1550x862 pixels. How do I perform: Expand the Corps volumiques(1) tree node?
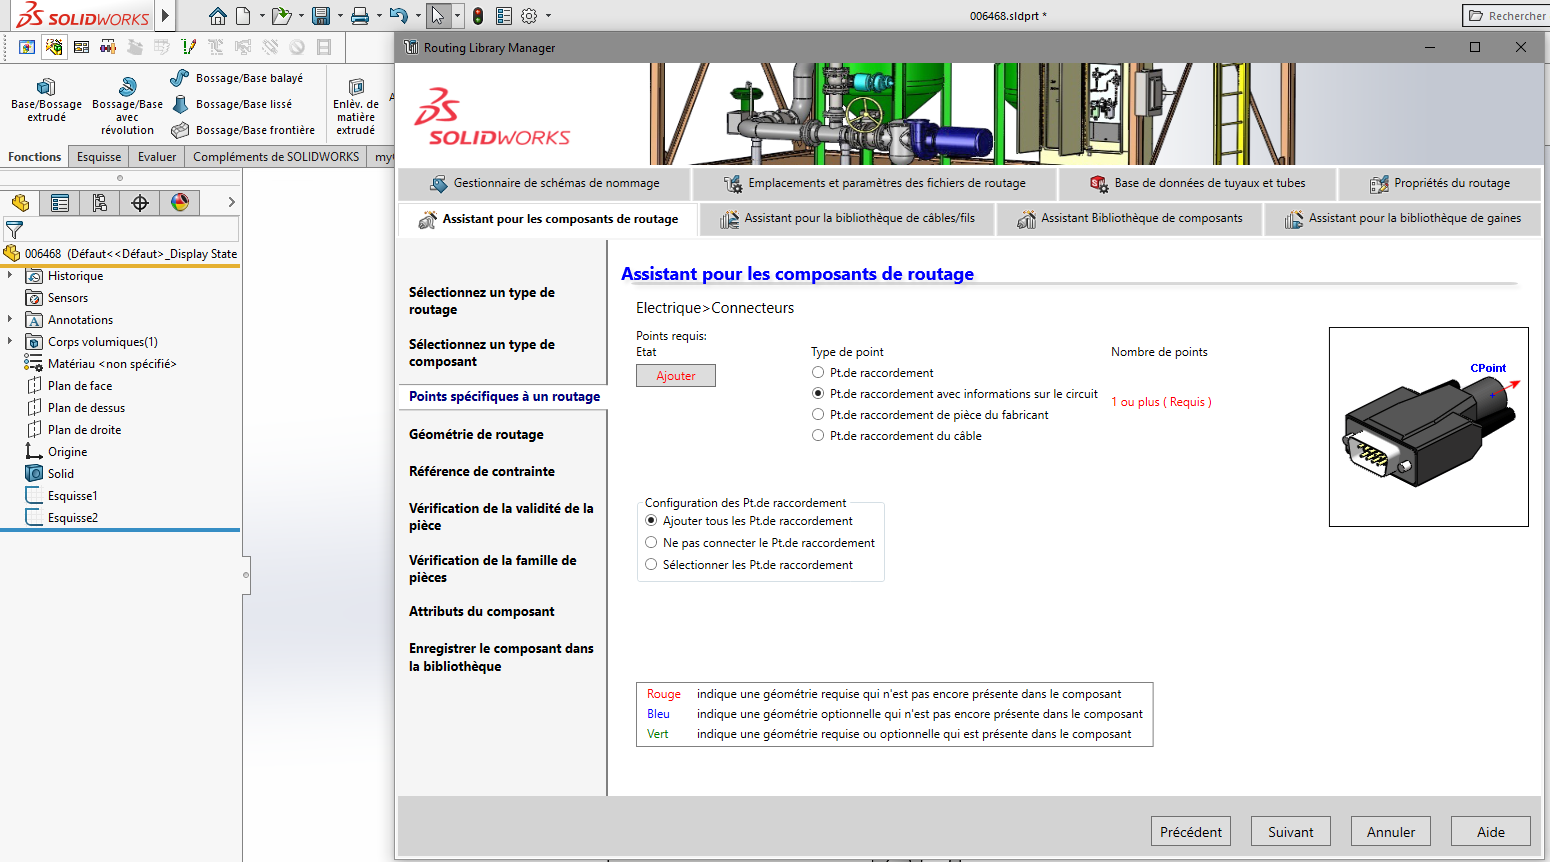(10, 341)
